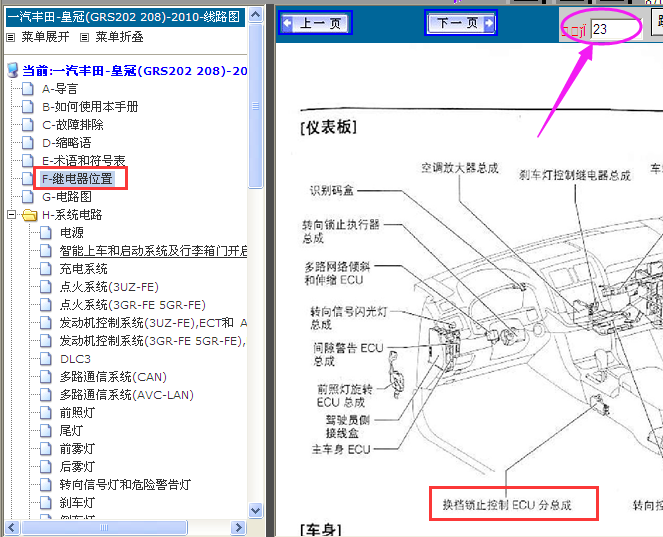Click page icon beside C-故障排除
The height and width of the screenshot is (537, 663).
tap(27, 125)
